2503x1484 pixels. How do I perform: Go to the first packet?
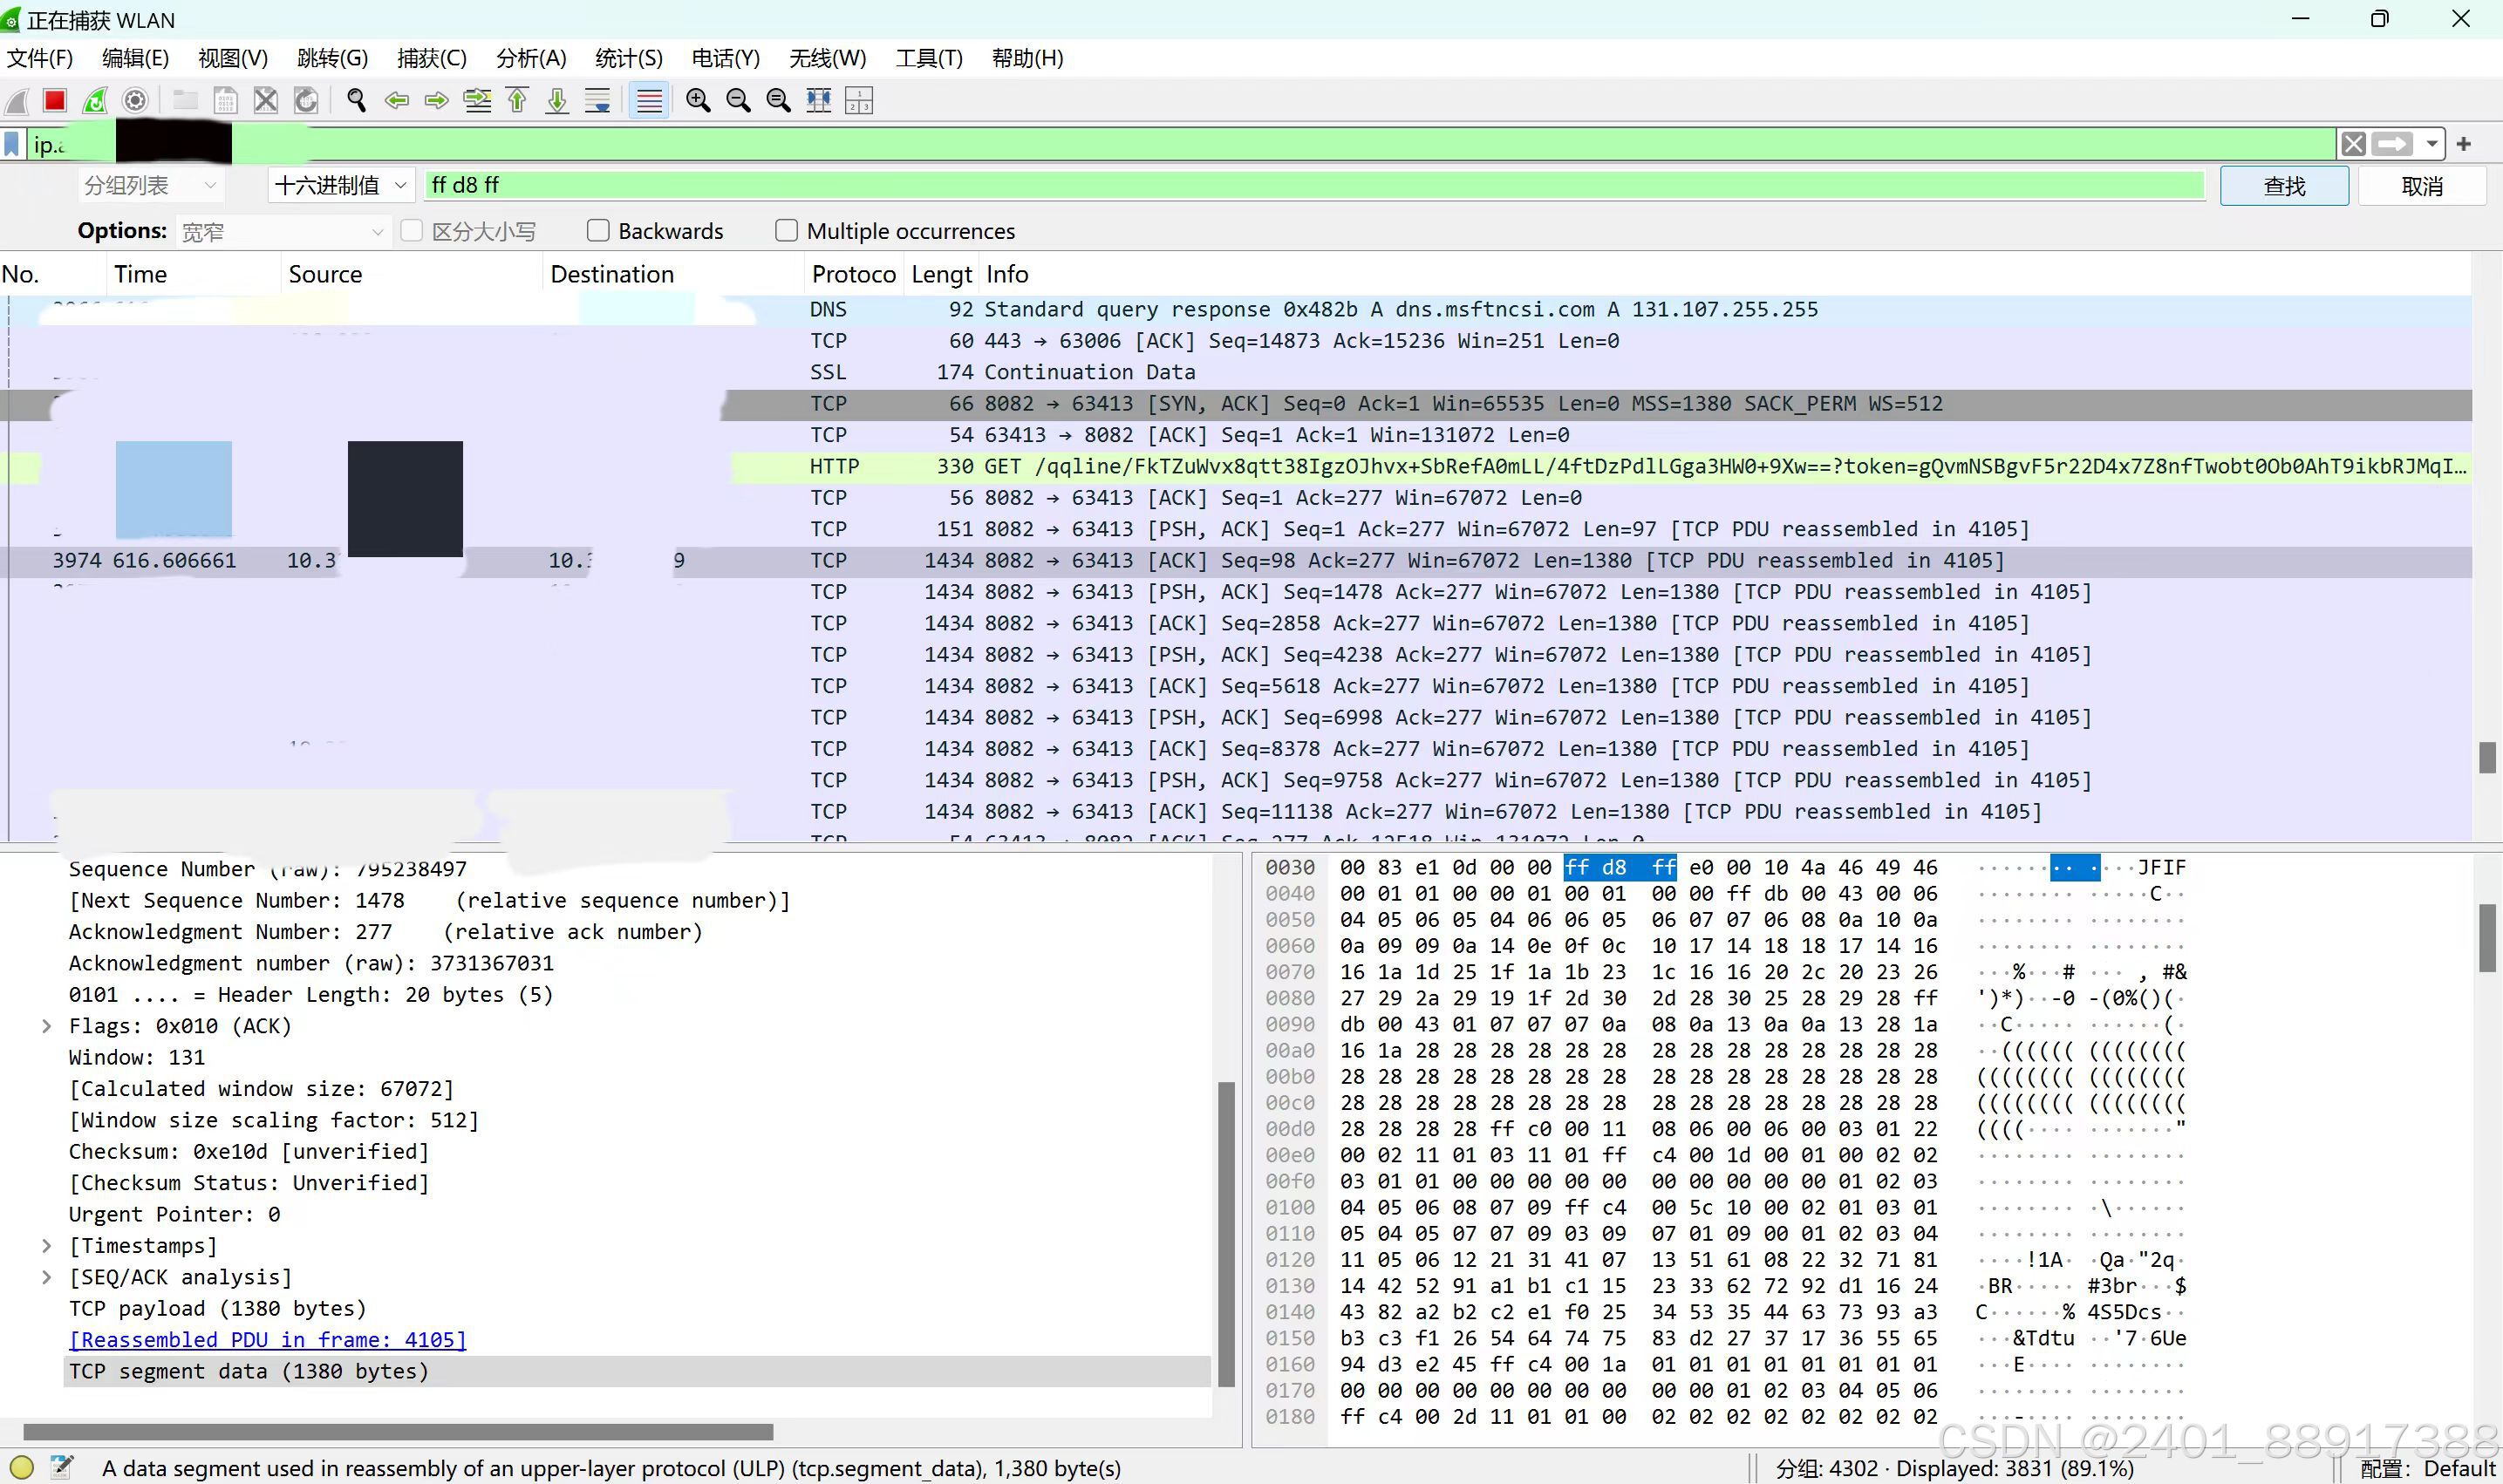[x=517, y=100]
